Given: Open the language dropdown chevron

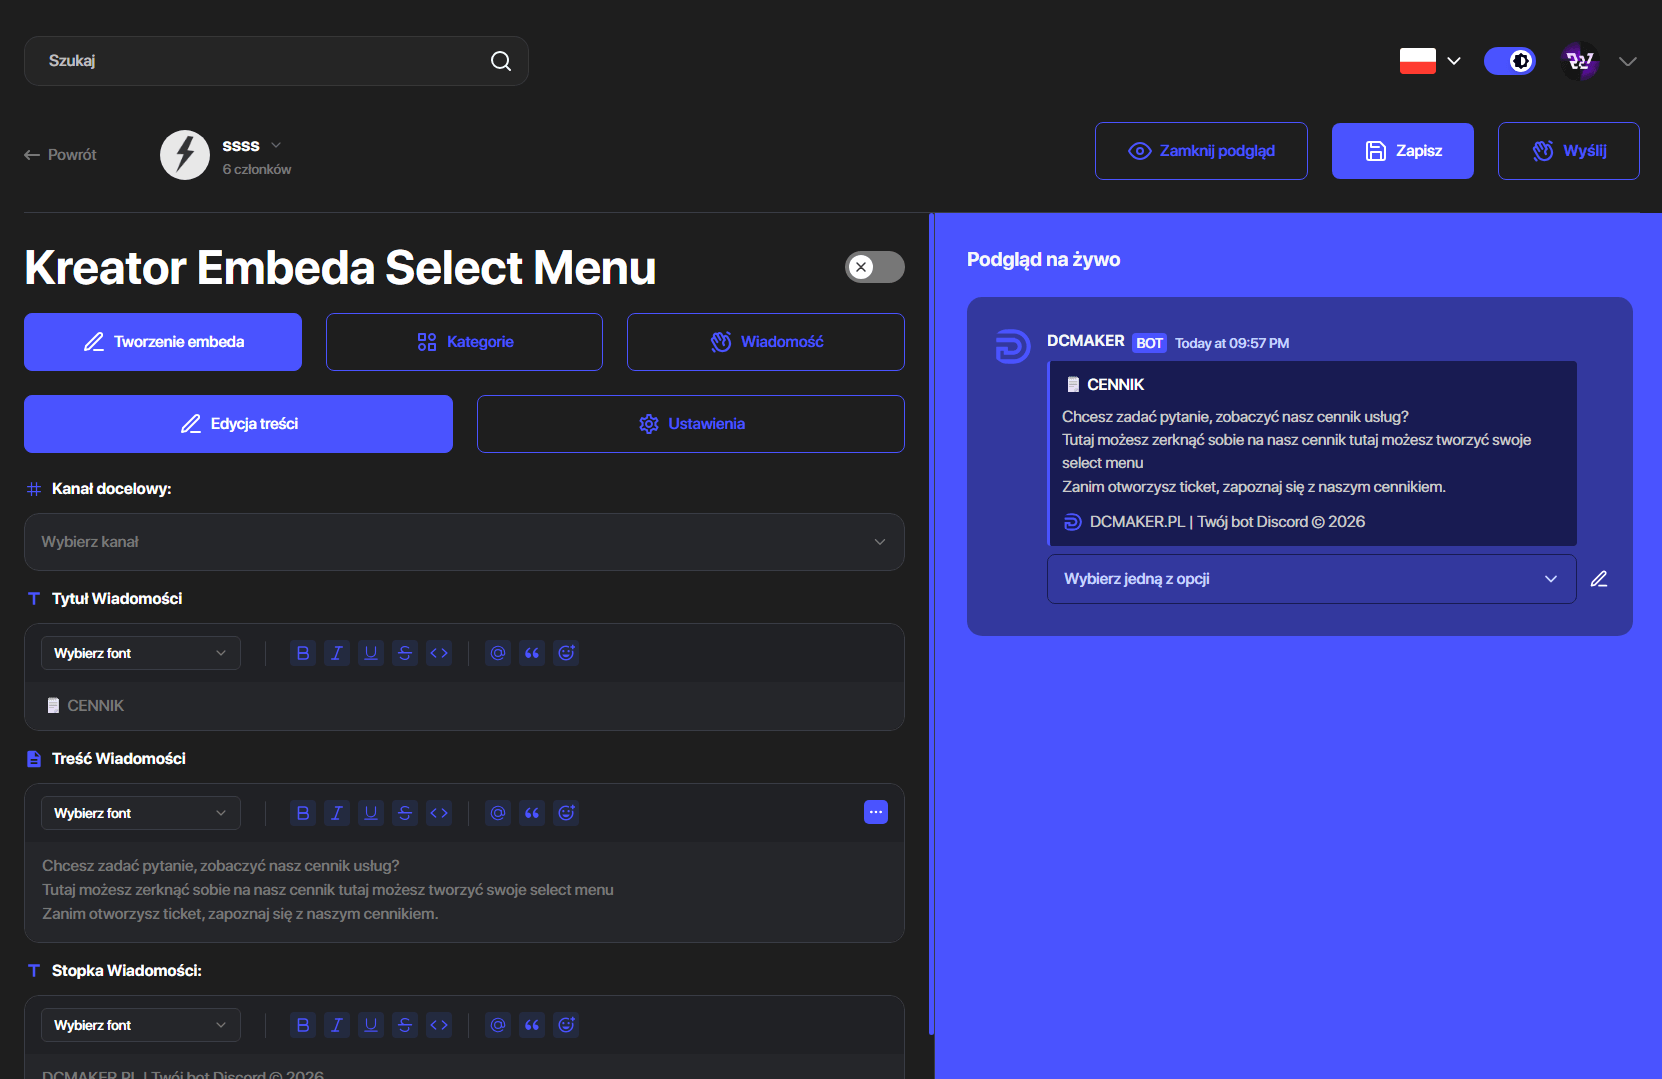Looking at the screenshot, I should pos(1454,61).
